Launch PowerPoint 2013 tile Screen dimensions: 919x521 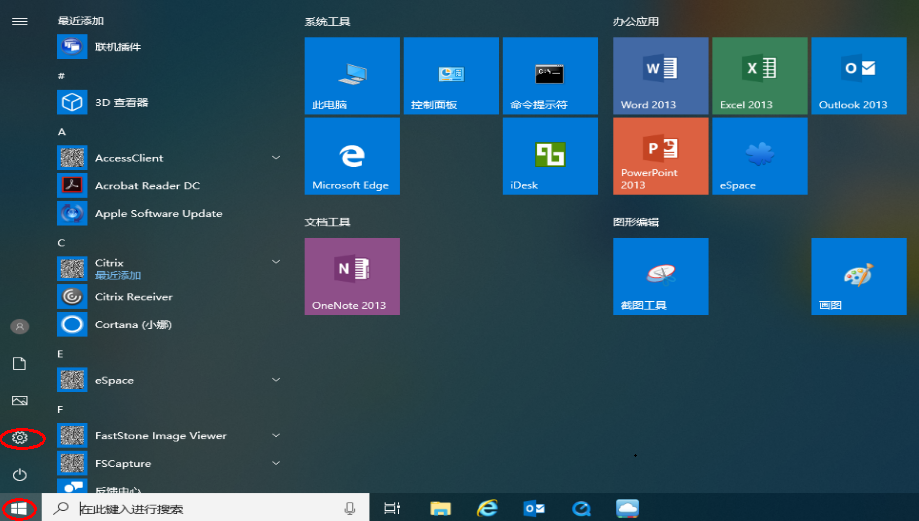660,156
